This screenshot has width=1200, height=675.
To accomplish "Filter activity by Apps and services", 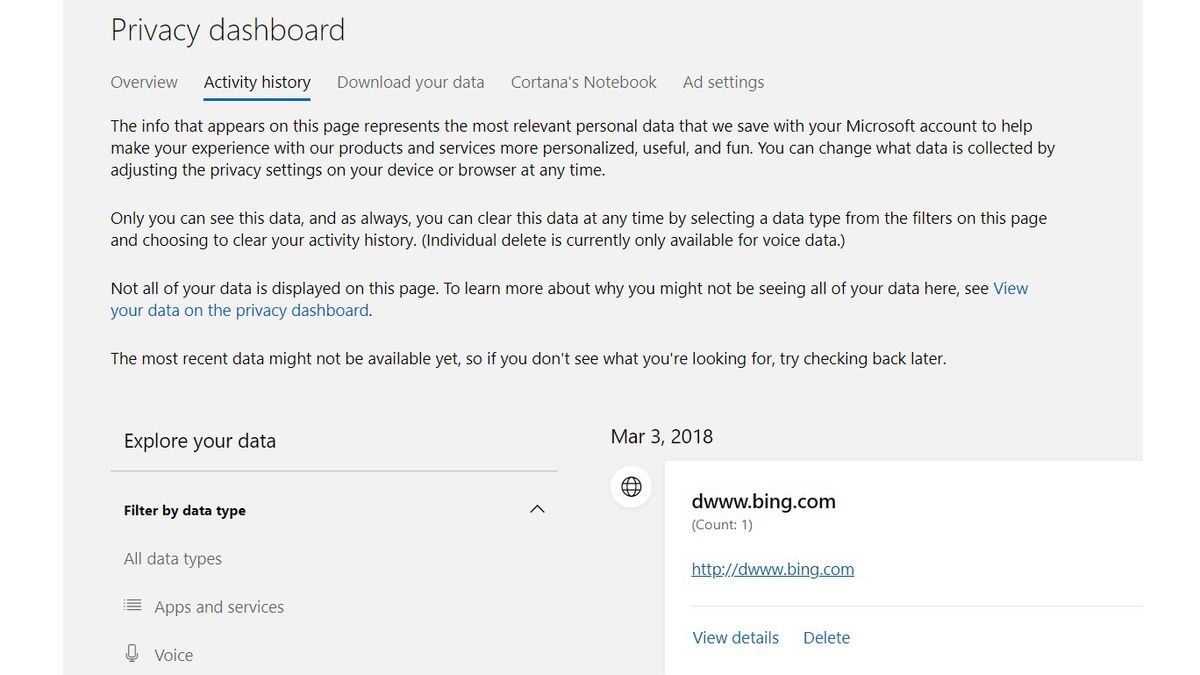I will point(219,606).
